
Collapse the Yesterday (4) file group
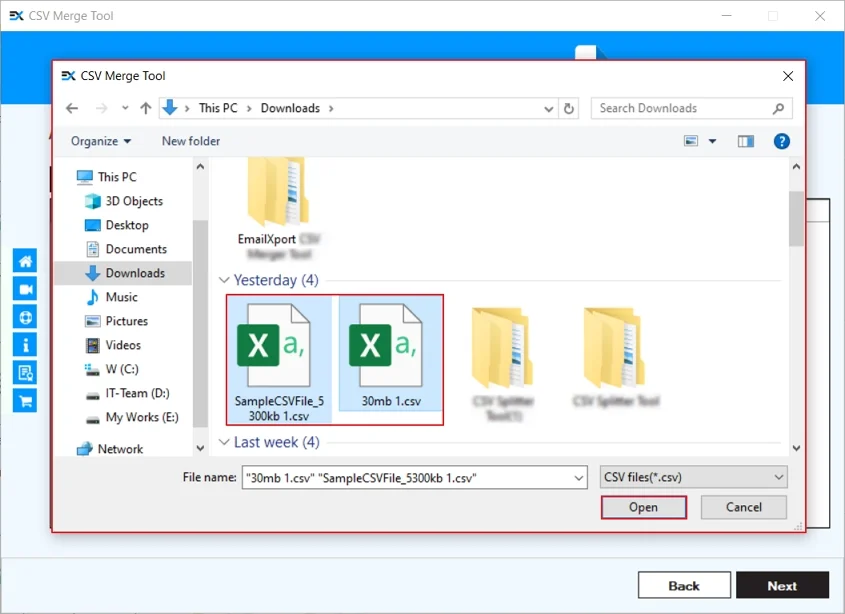click(x=224, y=280)
